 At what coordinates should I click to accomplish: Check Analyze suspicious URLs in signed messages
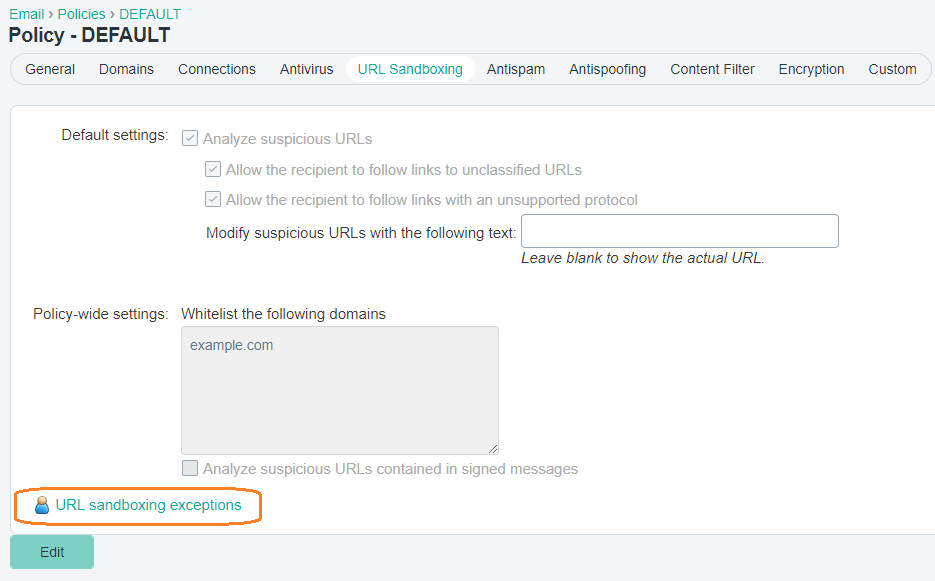click(x=190, y=468)
